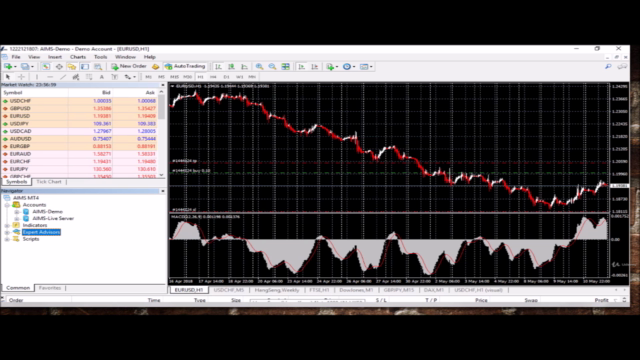Click the Tile Windows icon
640x360 pixels.
285,67
